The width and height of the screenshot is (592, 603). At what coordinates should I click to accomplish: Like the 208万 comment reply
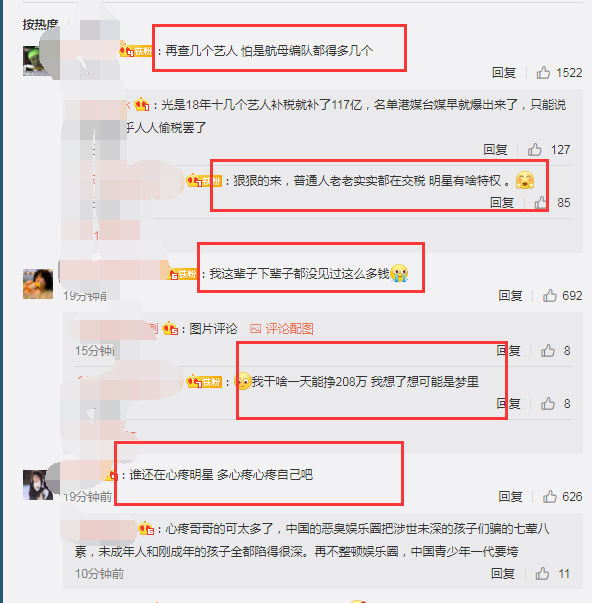(548, 403)
